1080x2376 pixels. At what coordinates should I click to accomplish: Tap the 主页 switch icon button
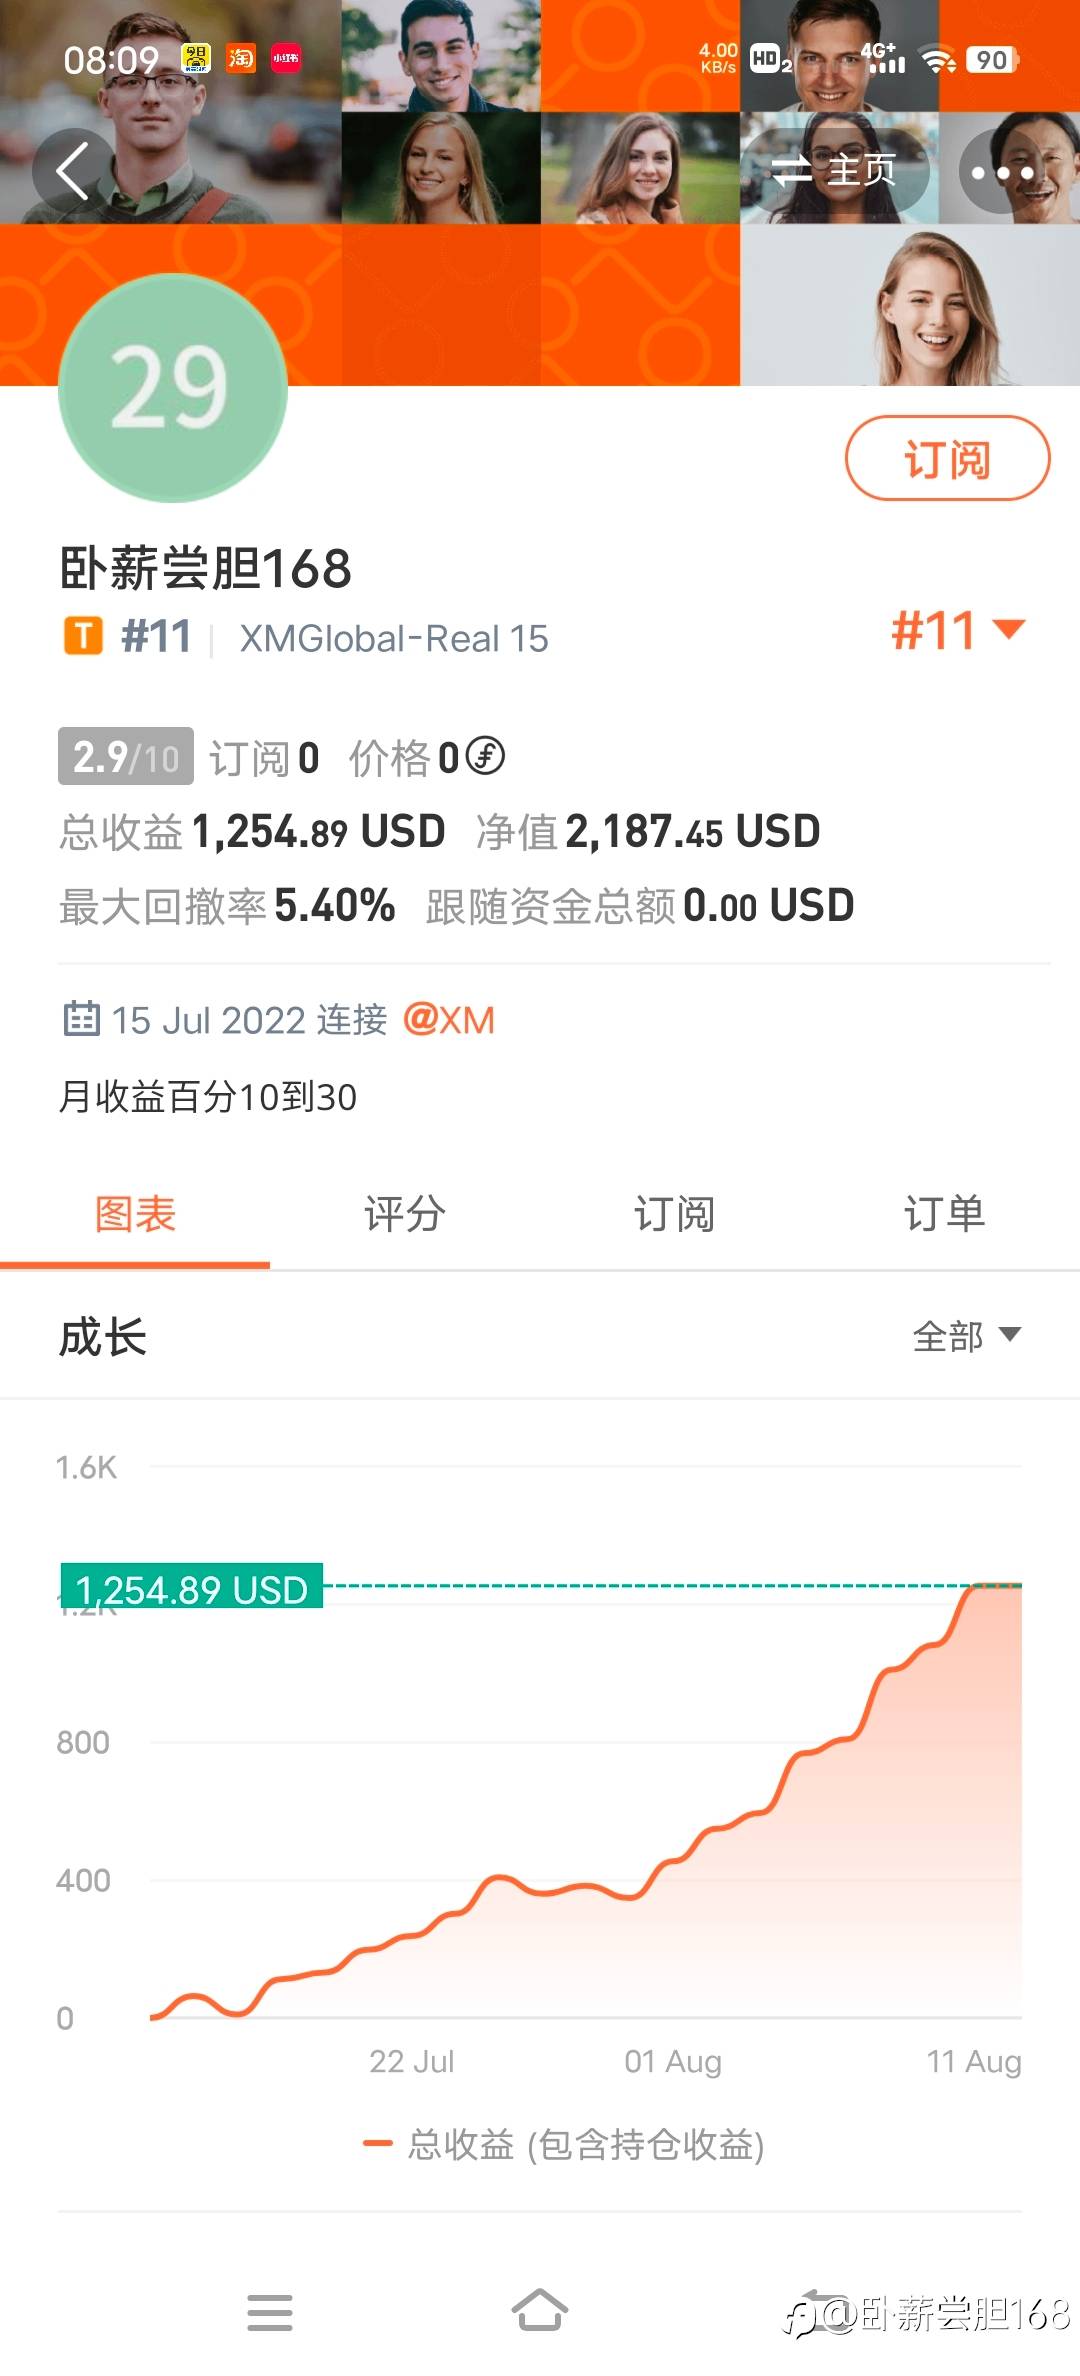(x=834, y=170)
